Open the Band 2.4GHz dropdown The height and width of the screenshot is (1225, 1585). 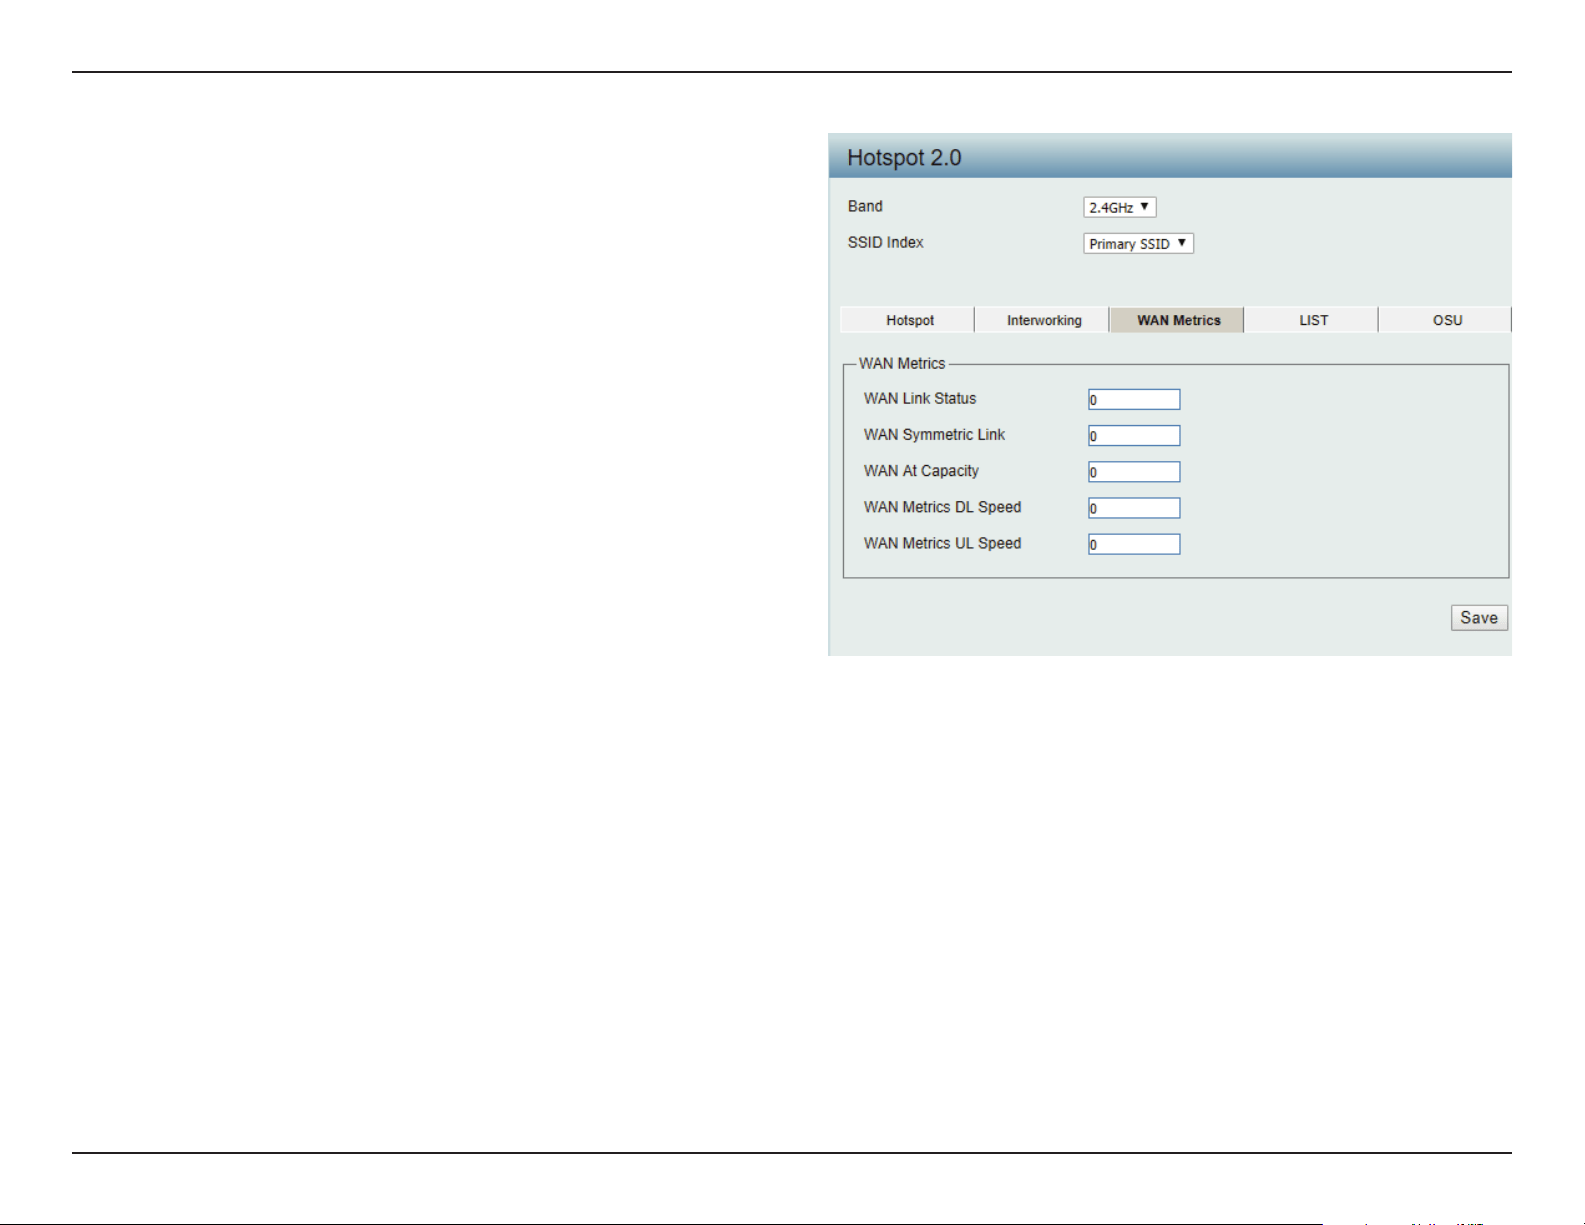[x=1119, y=207]
